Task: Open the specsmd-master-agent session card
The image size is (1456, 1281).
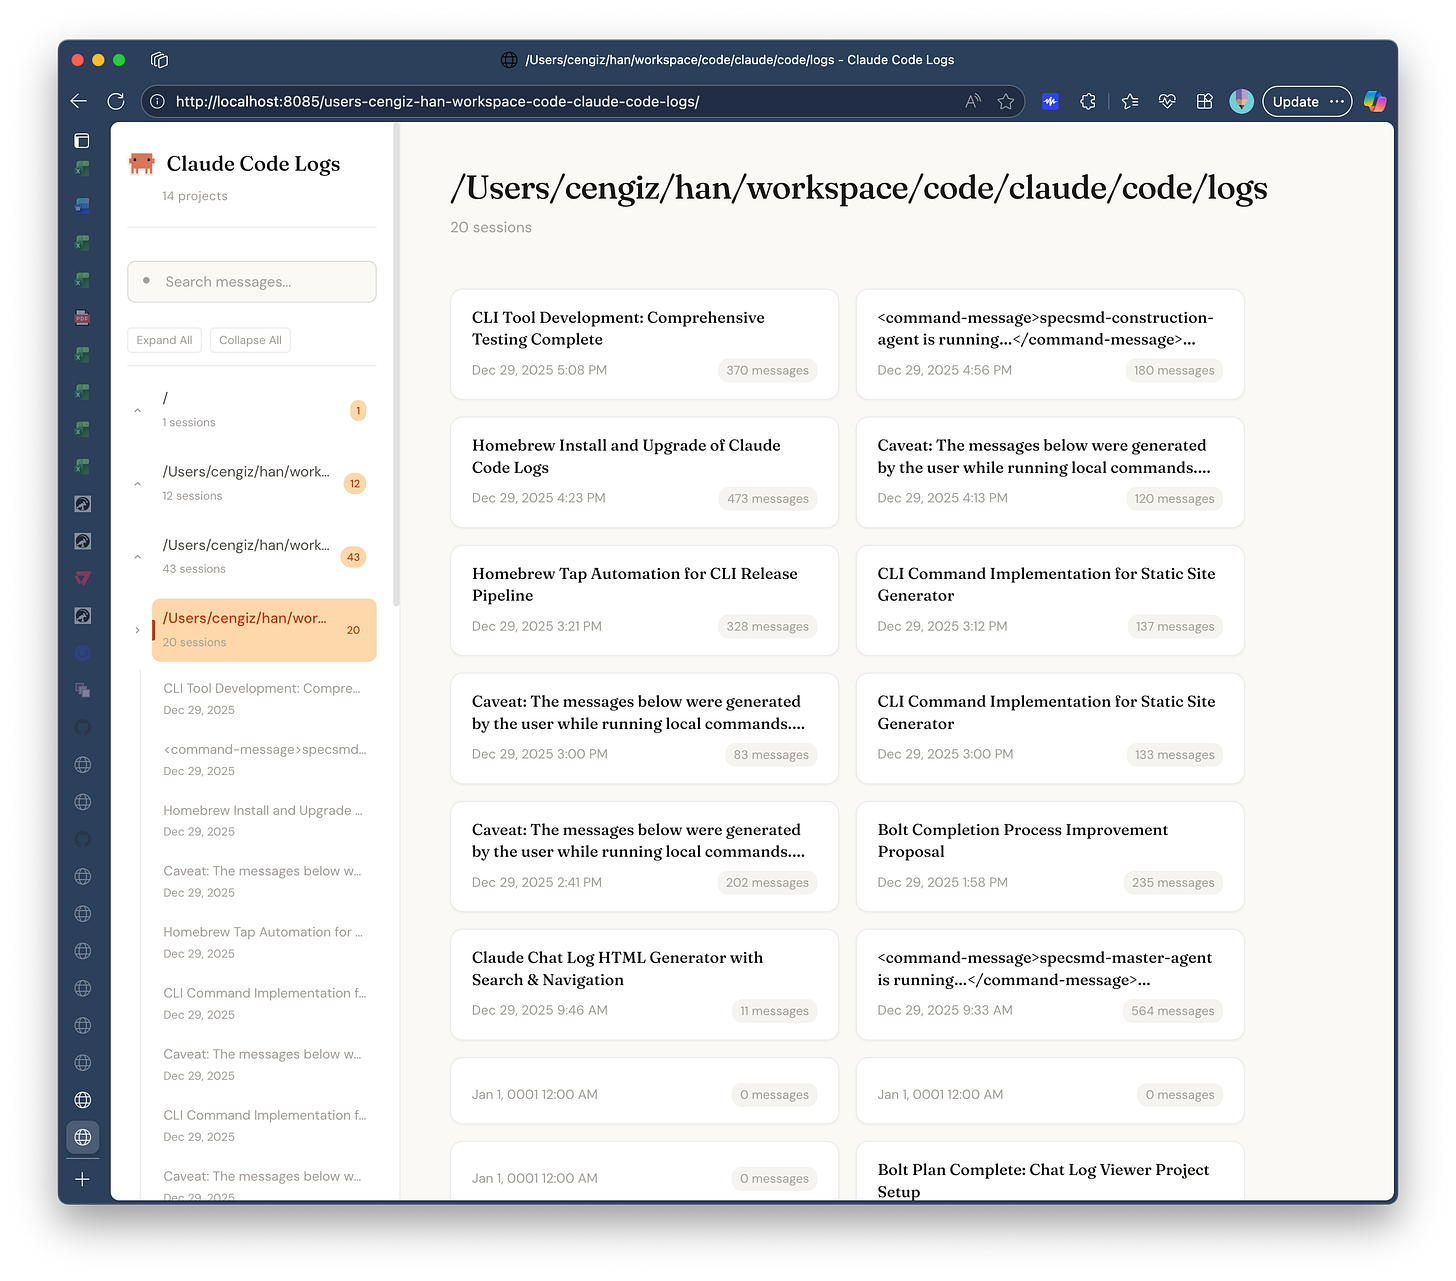Action: click(1050, 984)
